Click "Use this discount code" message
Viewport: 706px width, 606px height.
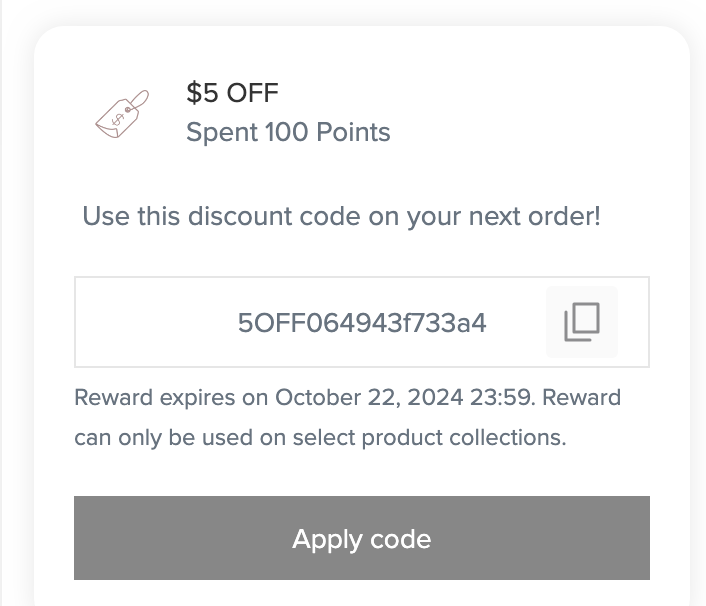click(341, 216)
